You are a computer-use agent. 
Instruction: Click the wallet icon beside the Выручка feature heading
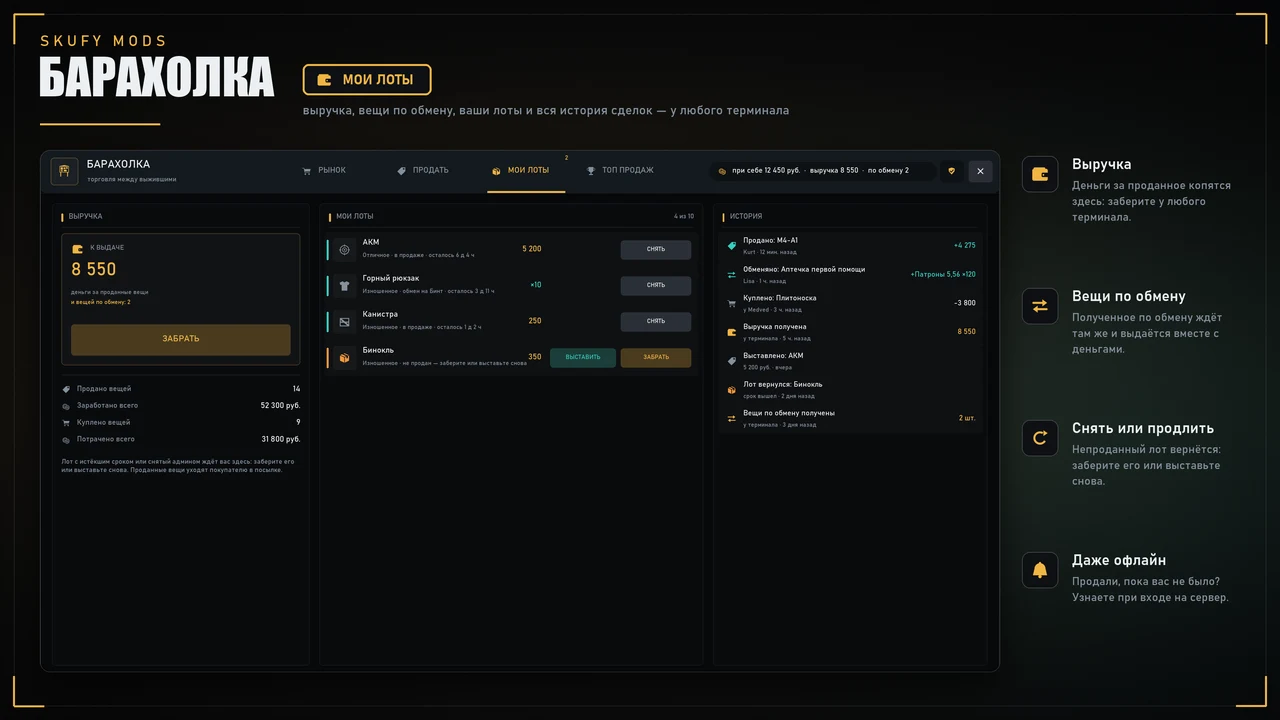pyautogui.click(x=1040, y=174)
